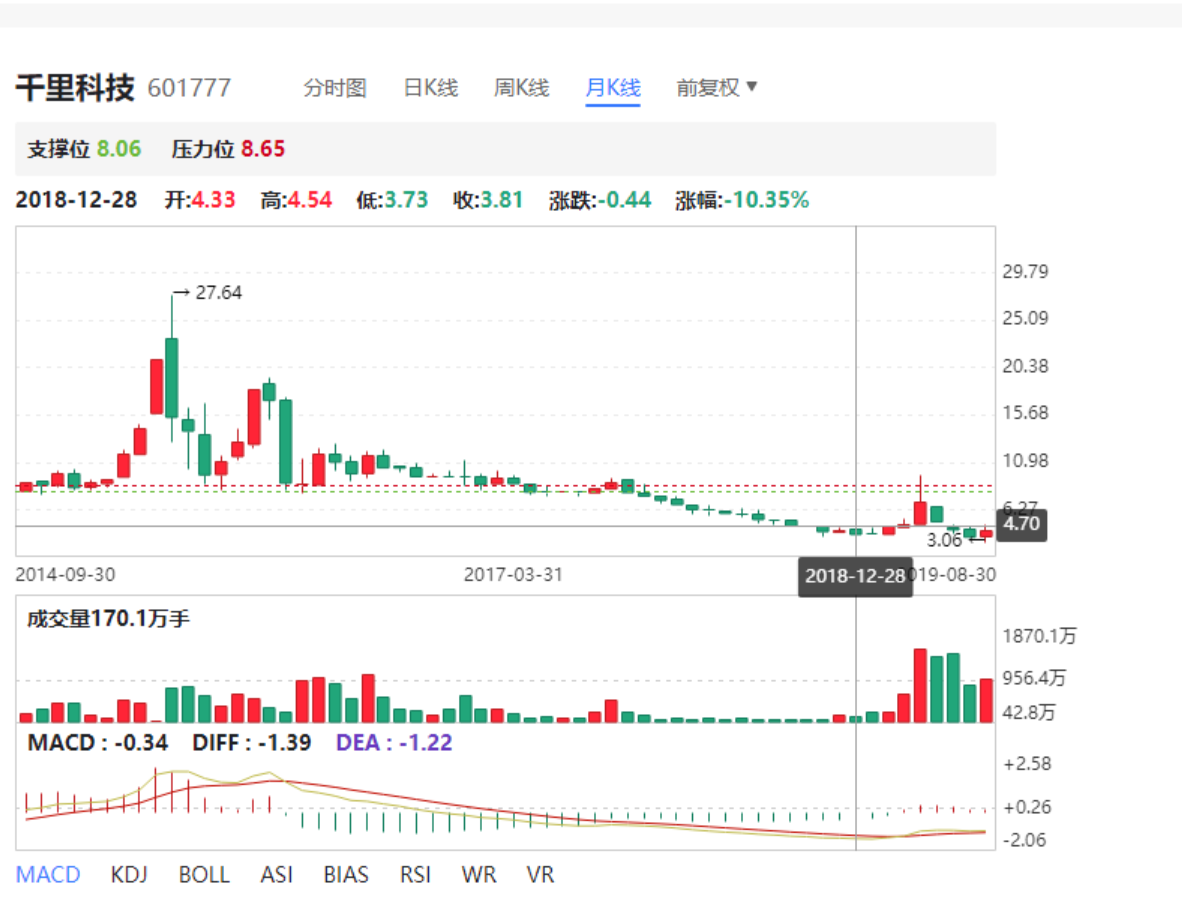Click the 4.70 current price tag
Image resolution: width=1182 pixels, height=916 pixels.
click(x=1021, y=524)
